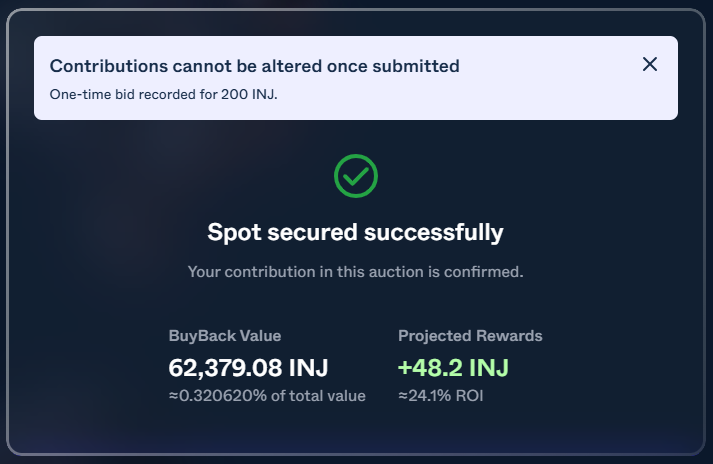This screenshot has width=713, height=464.
Task: Click the auction contribution confirmed message
Action: pyautogui.click(x=355, y=271)
